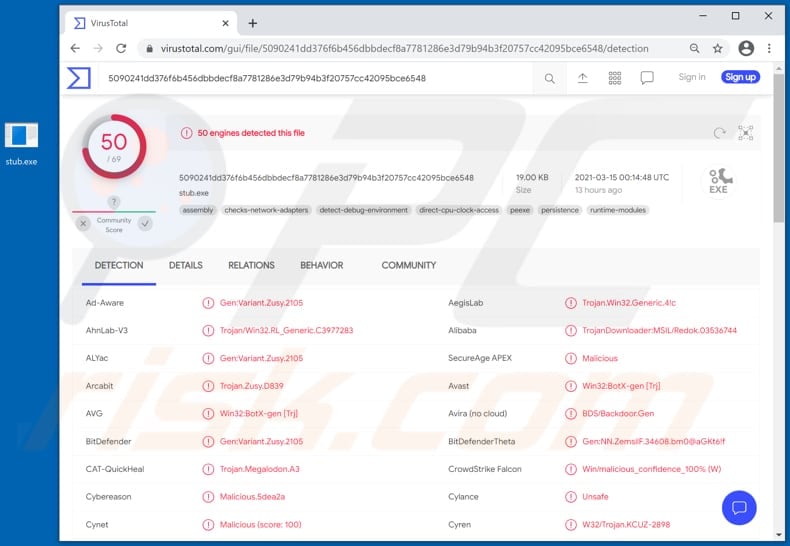The height and width of the screenshot is (546, 790).
Task: Open the Chrome profile avatar
Action: [x=746, y=48]
